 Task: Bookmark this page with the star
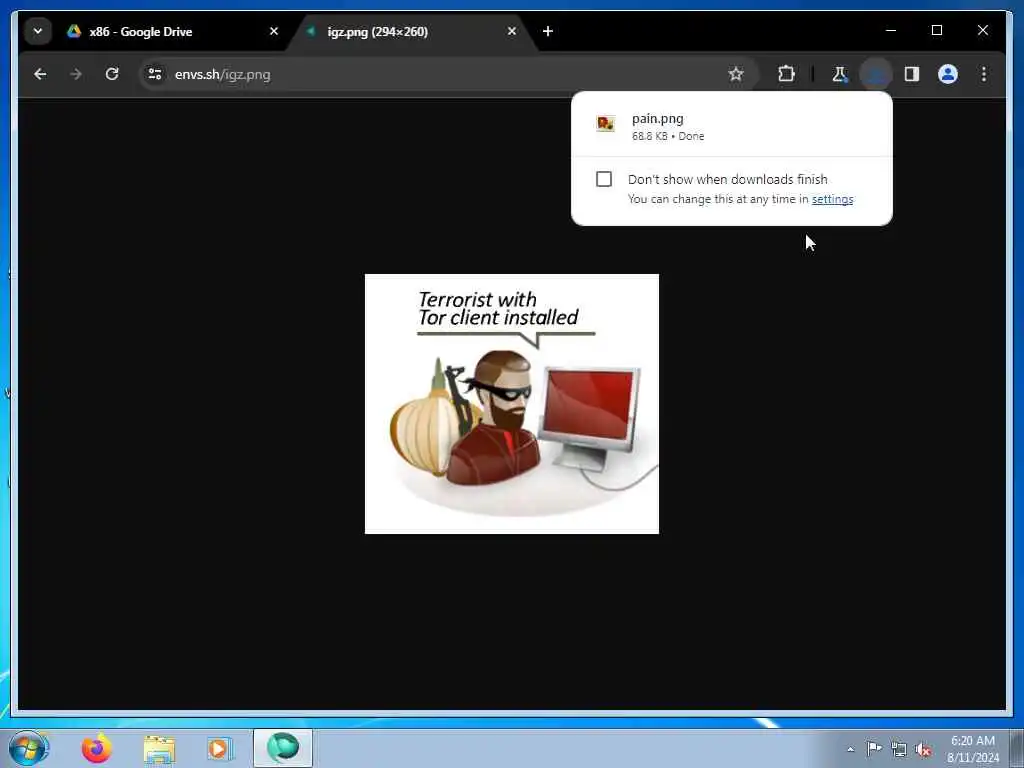click(736, 74)
